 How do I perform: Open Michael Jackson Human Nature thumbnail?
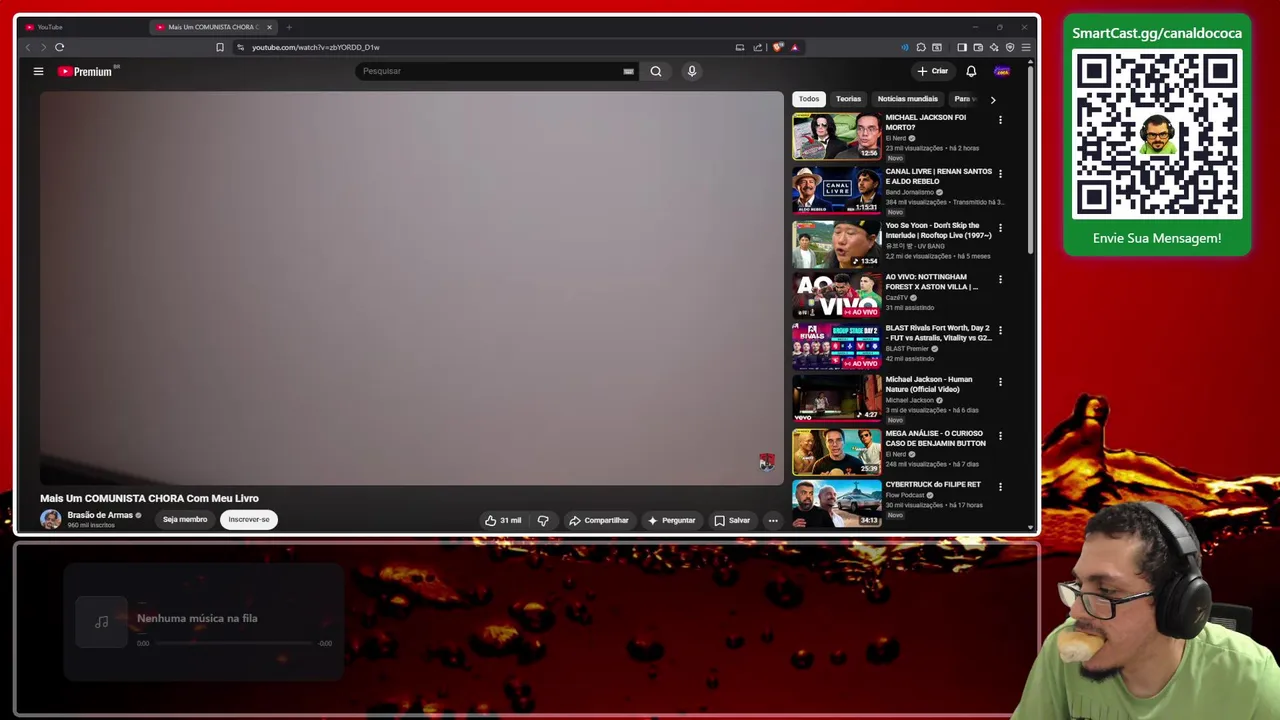coord(837,398)
